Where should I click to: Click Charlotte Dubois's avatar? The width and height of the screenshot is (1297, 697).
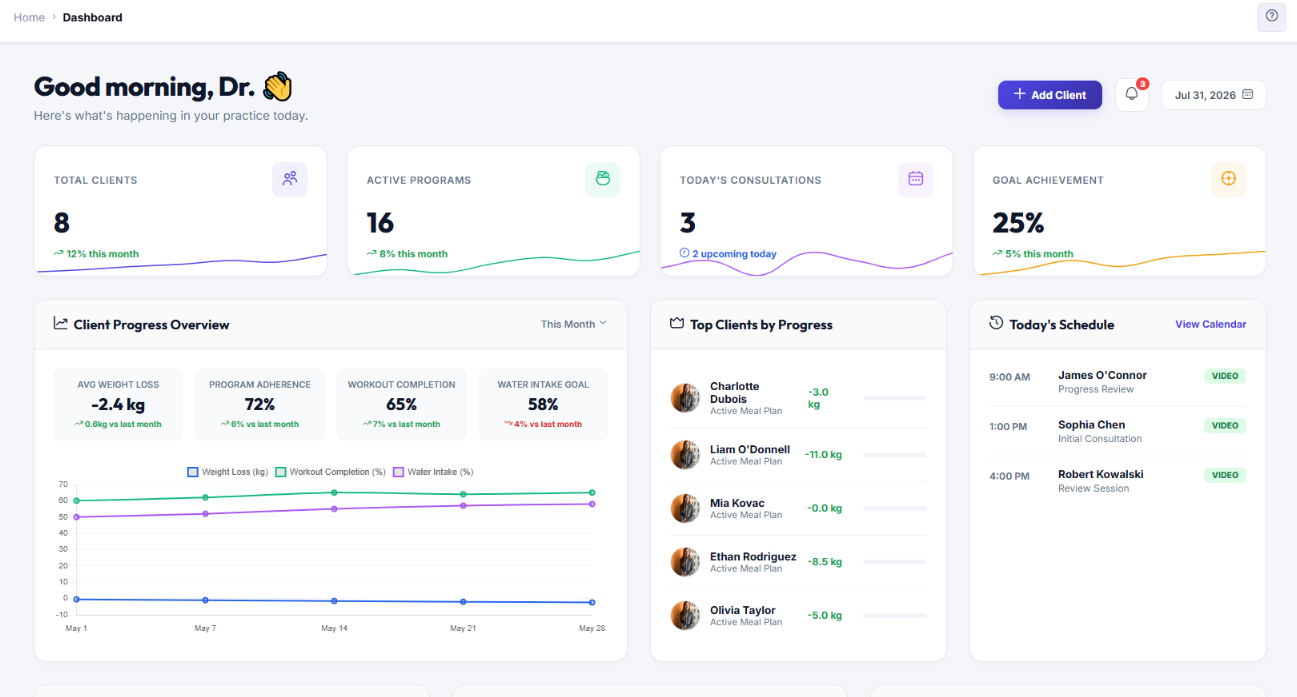pos(685,398)
